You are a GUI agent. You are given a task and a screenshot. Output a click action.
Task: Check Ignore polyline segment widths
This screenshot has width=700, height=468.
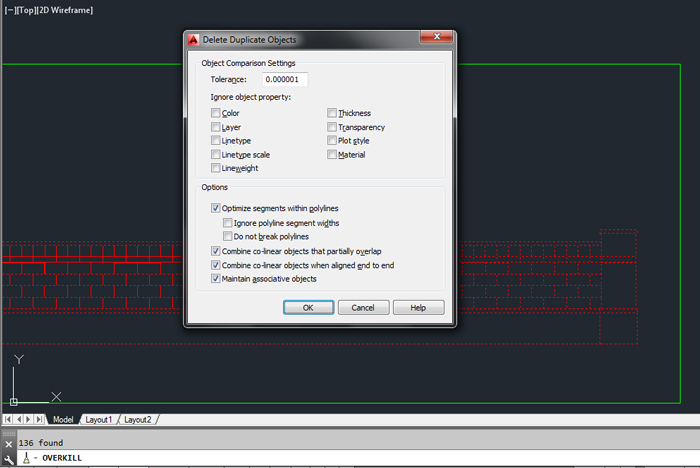pos(228,223)
